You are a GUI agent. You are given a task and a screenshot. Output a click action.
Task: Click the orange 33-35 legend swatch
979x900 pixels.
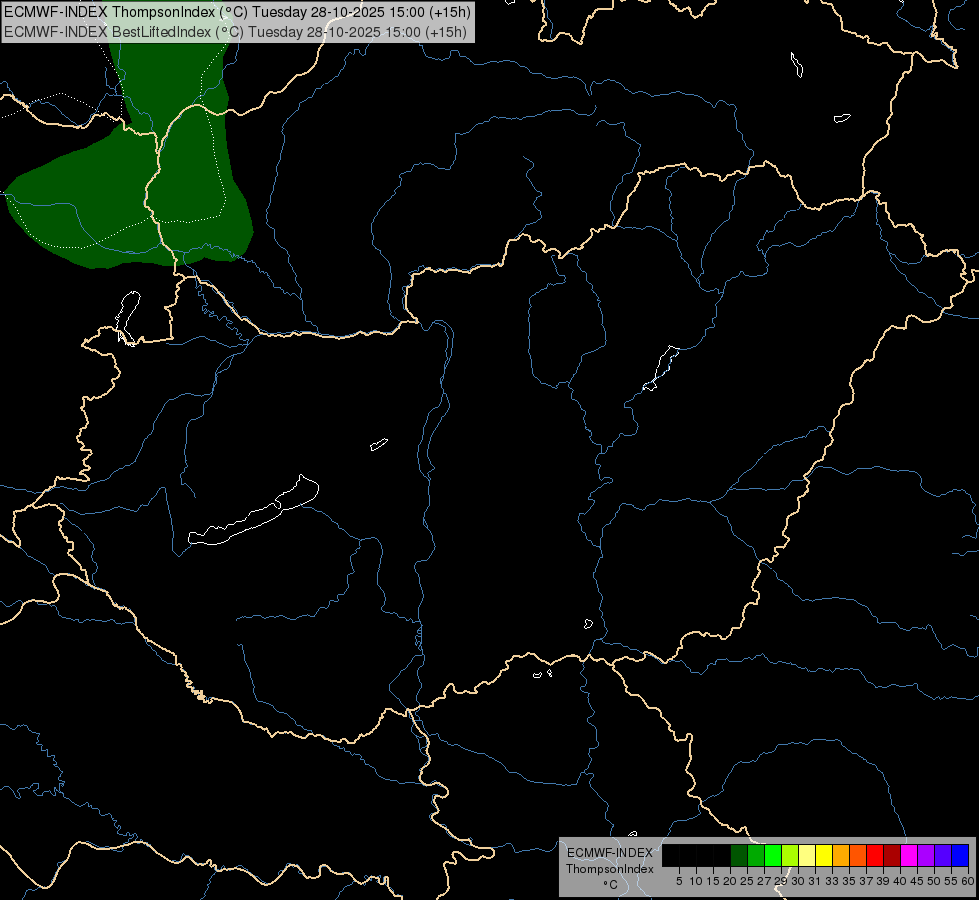[841, 855]
